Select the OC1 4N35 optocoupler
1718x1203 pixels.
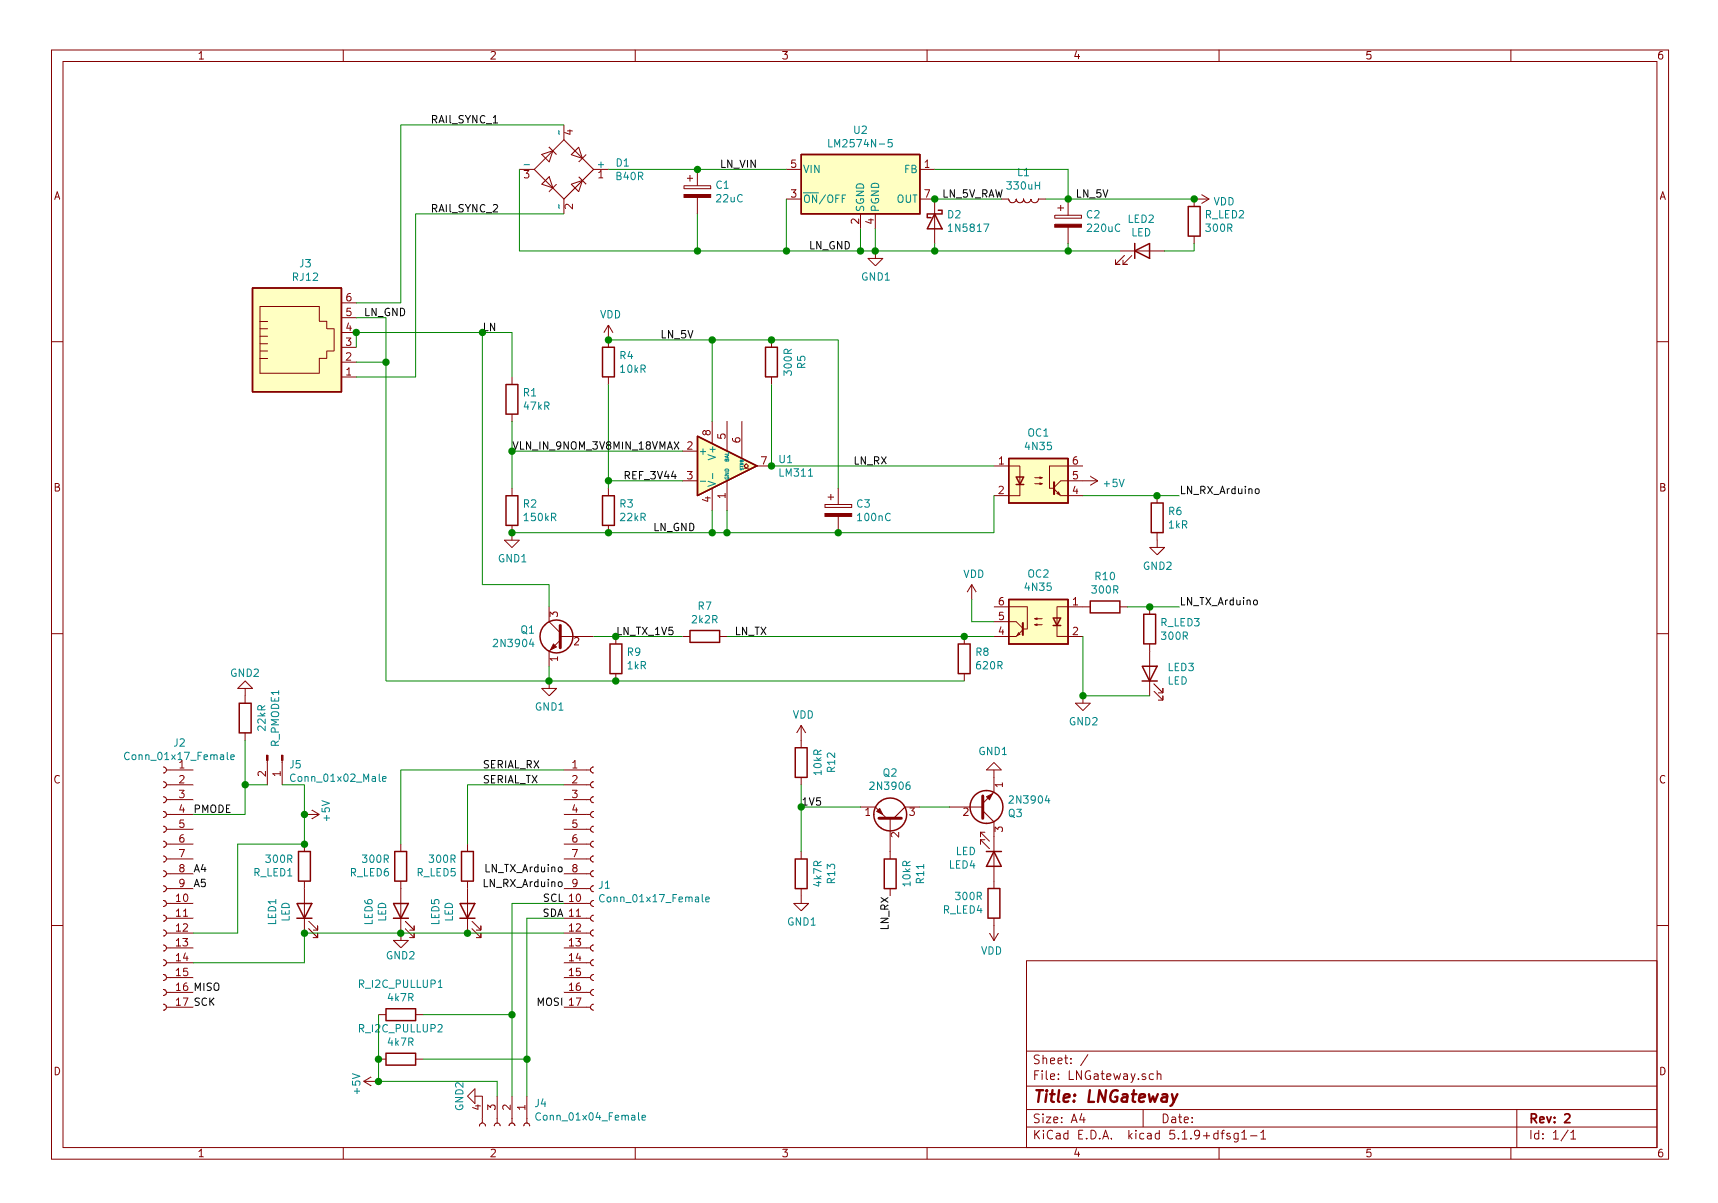(x=1038, y=480)
